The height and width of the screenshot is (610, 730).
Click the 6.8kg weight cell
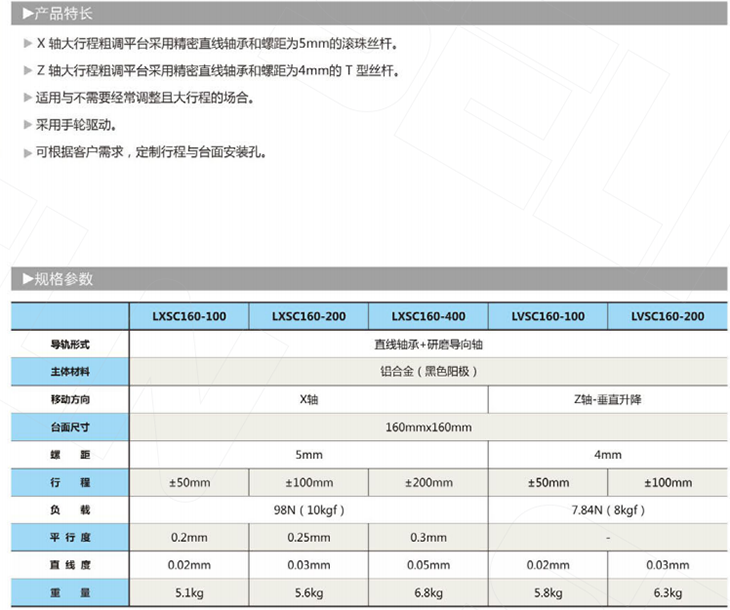tap(428, 592)
